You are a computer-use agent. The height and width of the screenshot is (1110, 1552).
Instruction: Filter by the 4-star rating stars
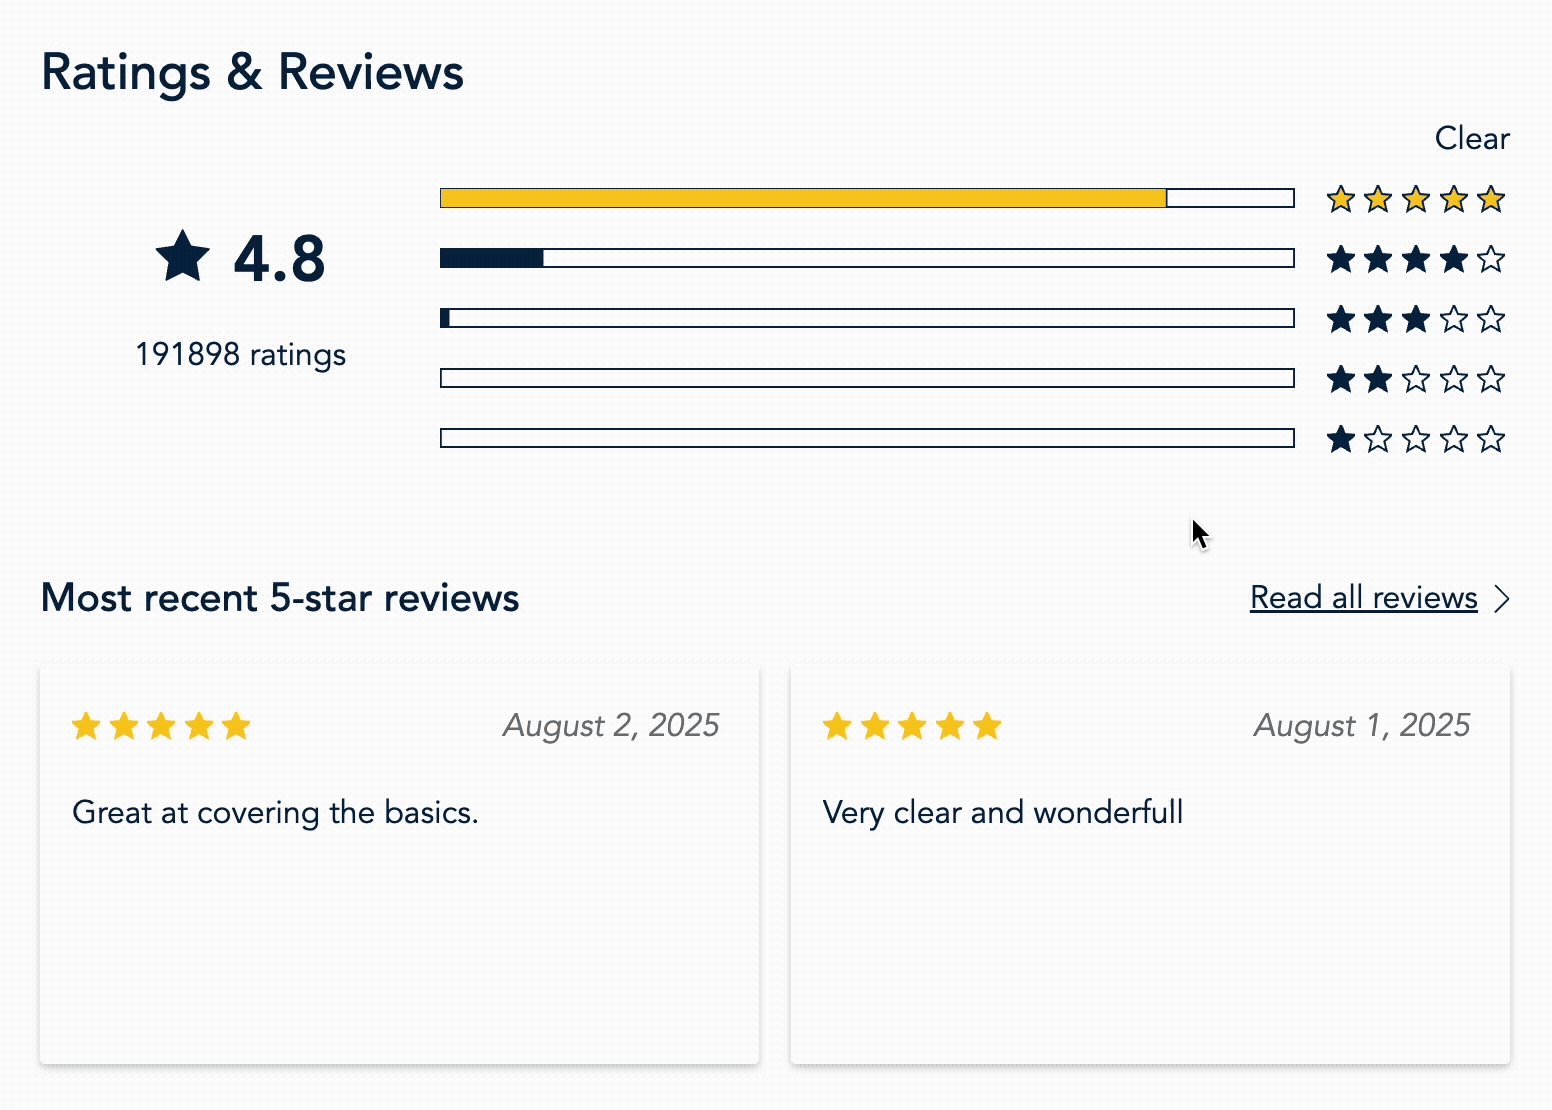tap(1415, 259)
